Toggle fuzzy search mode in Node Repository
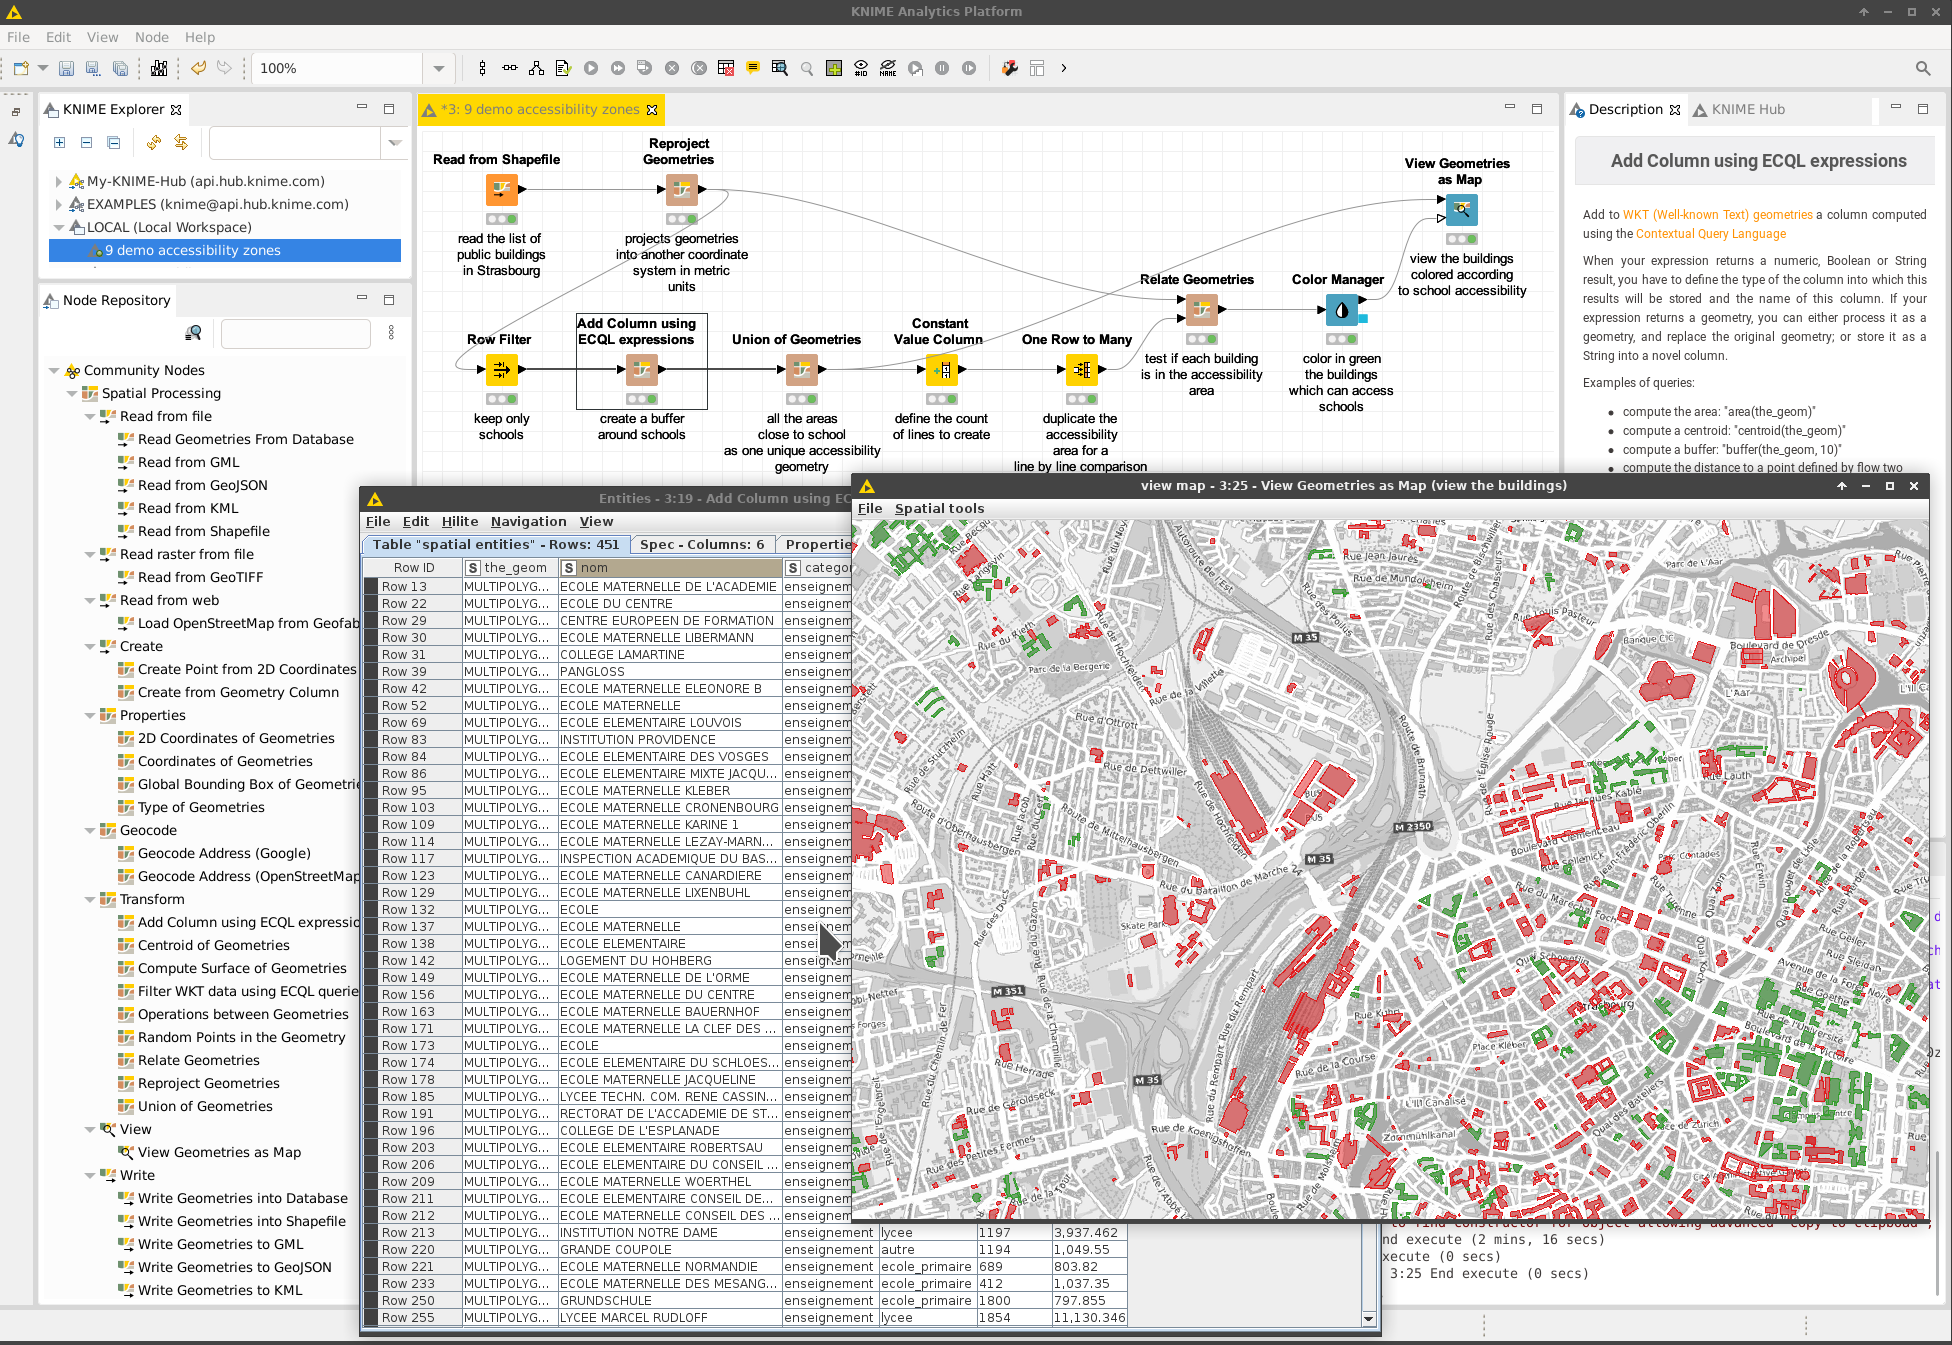Image resolution: width=1952 pixels, height=1345 pixels. click(x=193, y=333)
